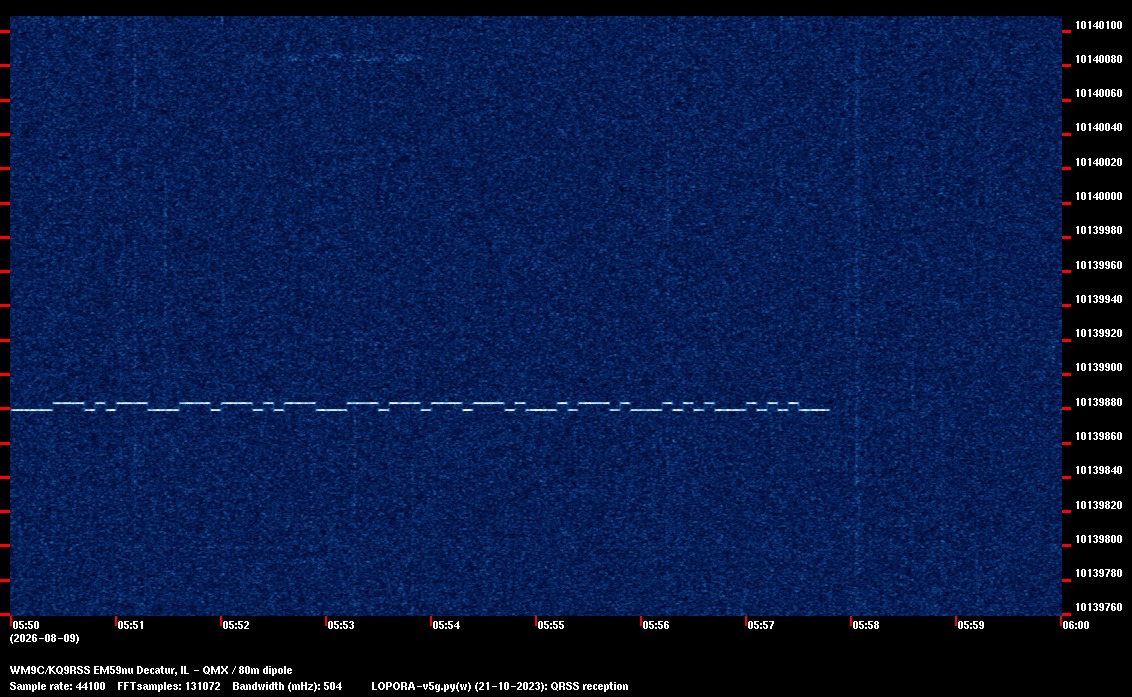
Task: Click the 05:57 time axis label
Action: [x=761, y=625]
